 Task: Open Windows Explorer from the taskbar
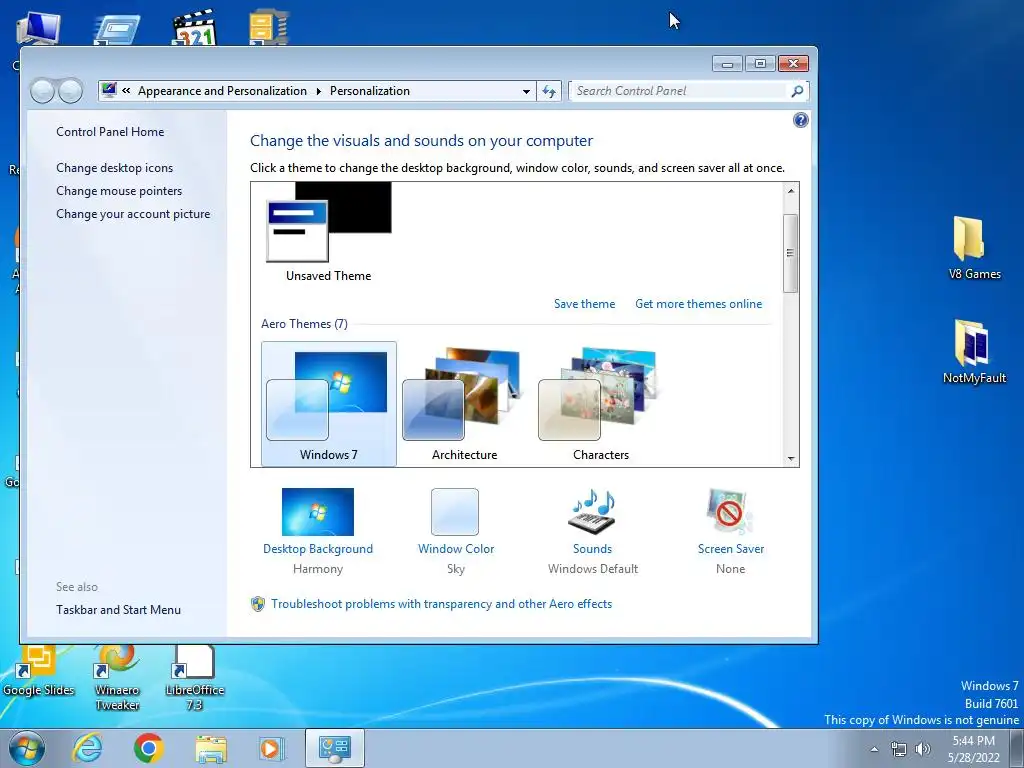(x=211, y=749)
